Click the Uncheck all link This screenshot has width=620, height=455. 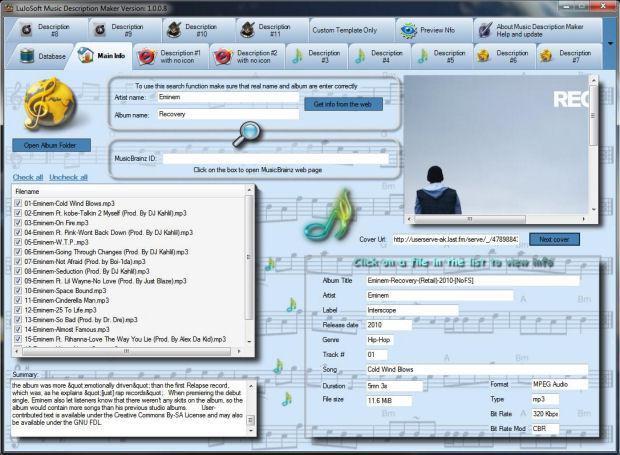pyautogui.click(x=68, y=177)
